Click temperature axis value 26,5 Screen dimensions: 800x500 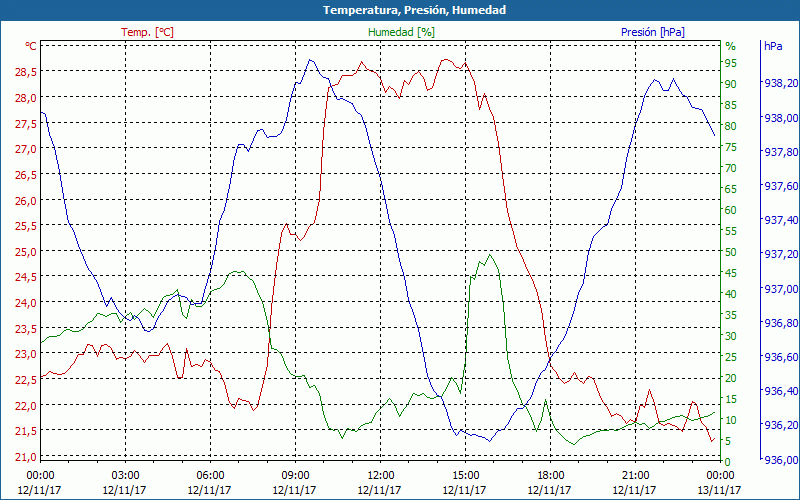point(26,174)
